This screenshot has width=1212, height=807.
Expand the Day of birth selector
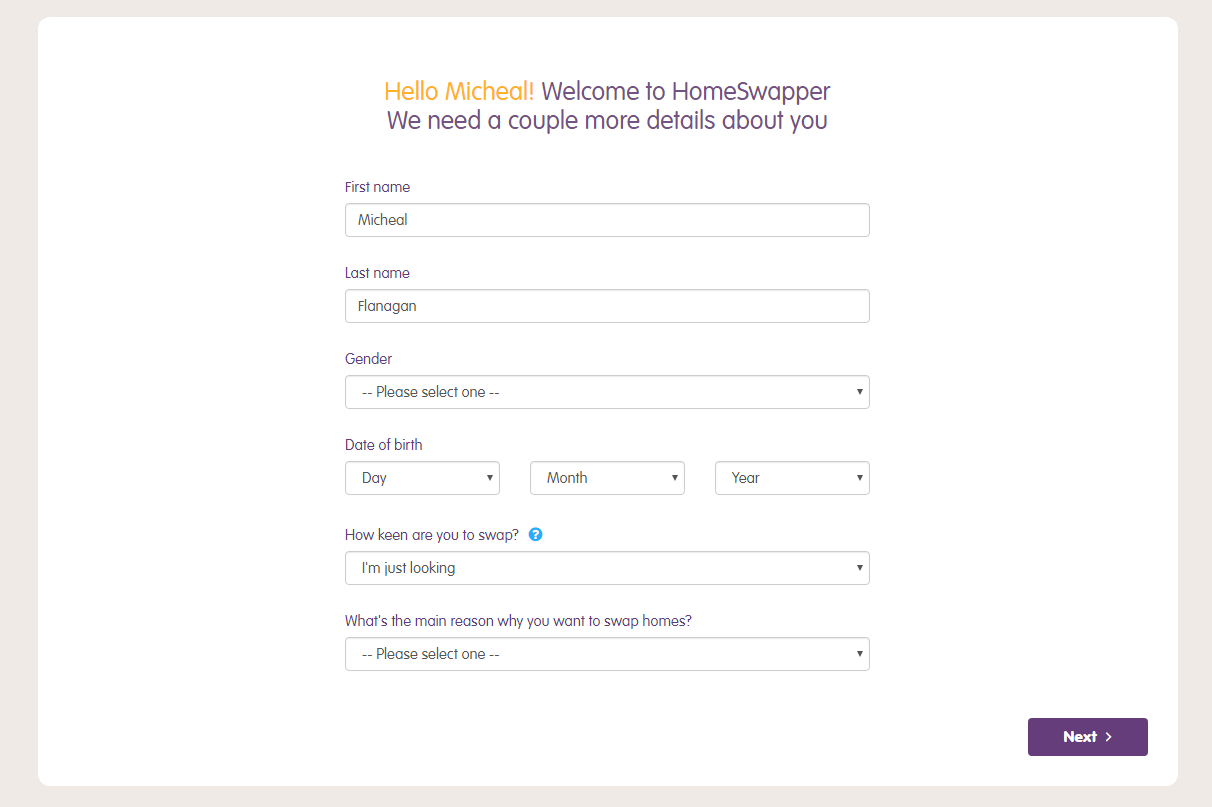click(422, 478)
